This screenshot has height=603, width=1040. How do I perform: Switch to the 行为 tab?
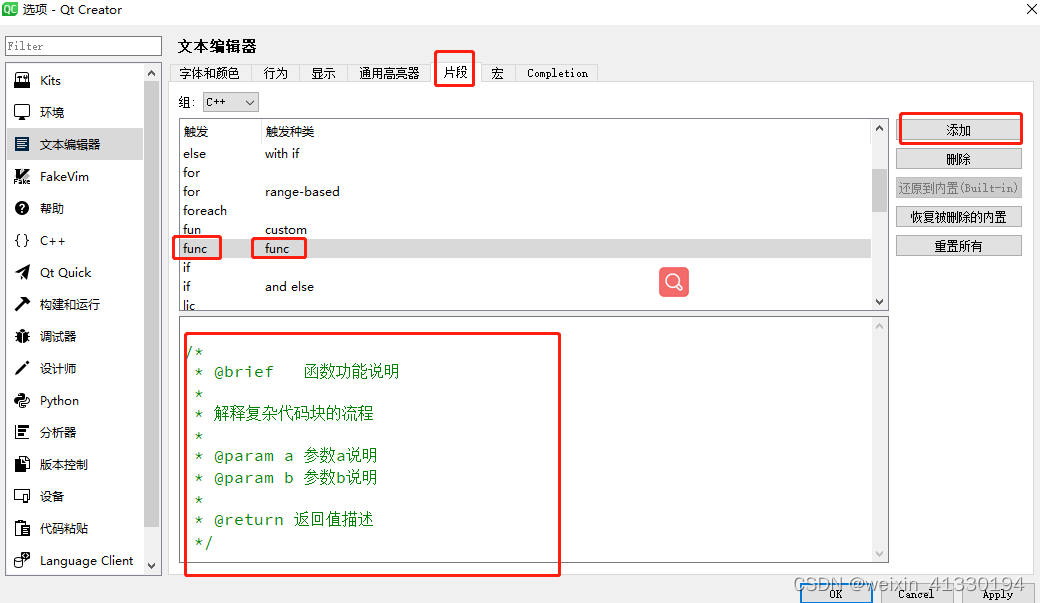pyautogui.click(x=275, y=73)
